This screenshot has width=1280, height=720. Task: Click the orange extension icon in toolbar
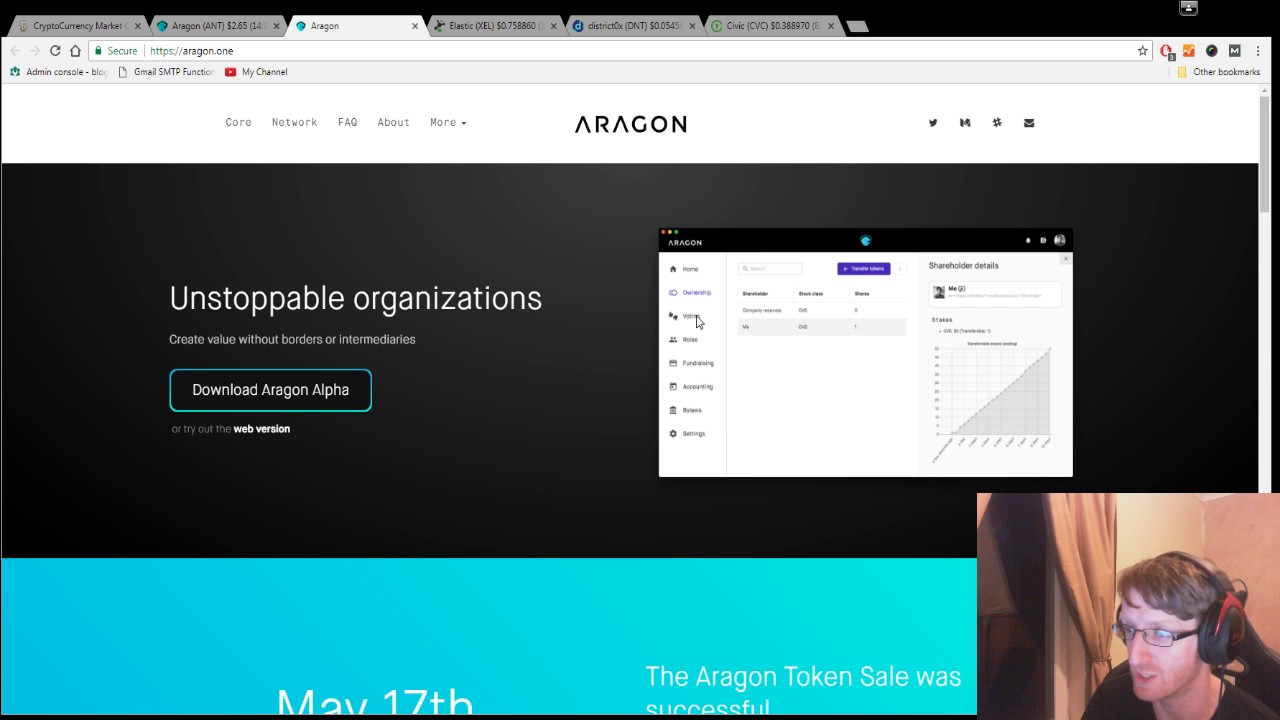tap(1188, 51)
